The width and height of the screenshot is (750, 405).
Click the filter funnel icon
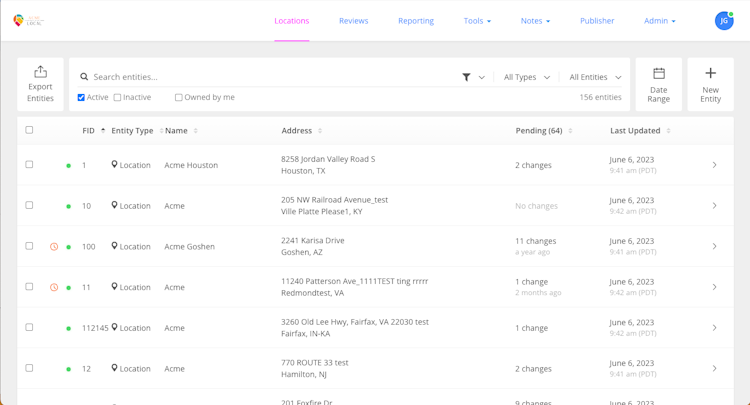pyautogui.click(x=466, y=77)
